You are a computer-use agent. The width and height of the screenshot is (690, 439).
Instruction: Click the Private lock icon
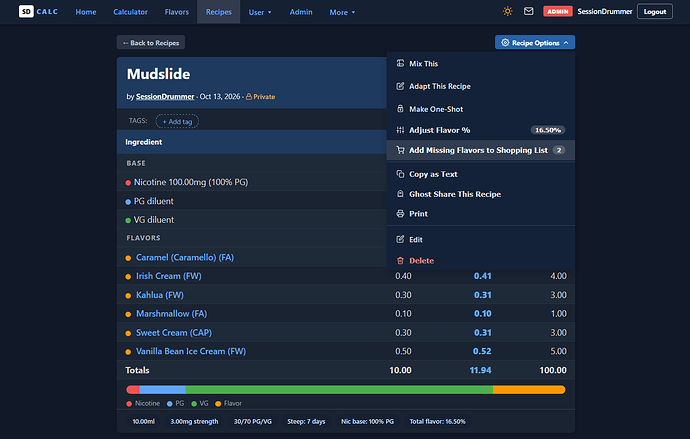(x=249, y=97)
